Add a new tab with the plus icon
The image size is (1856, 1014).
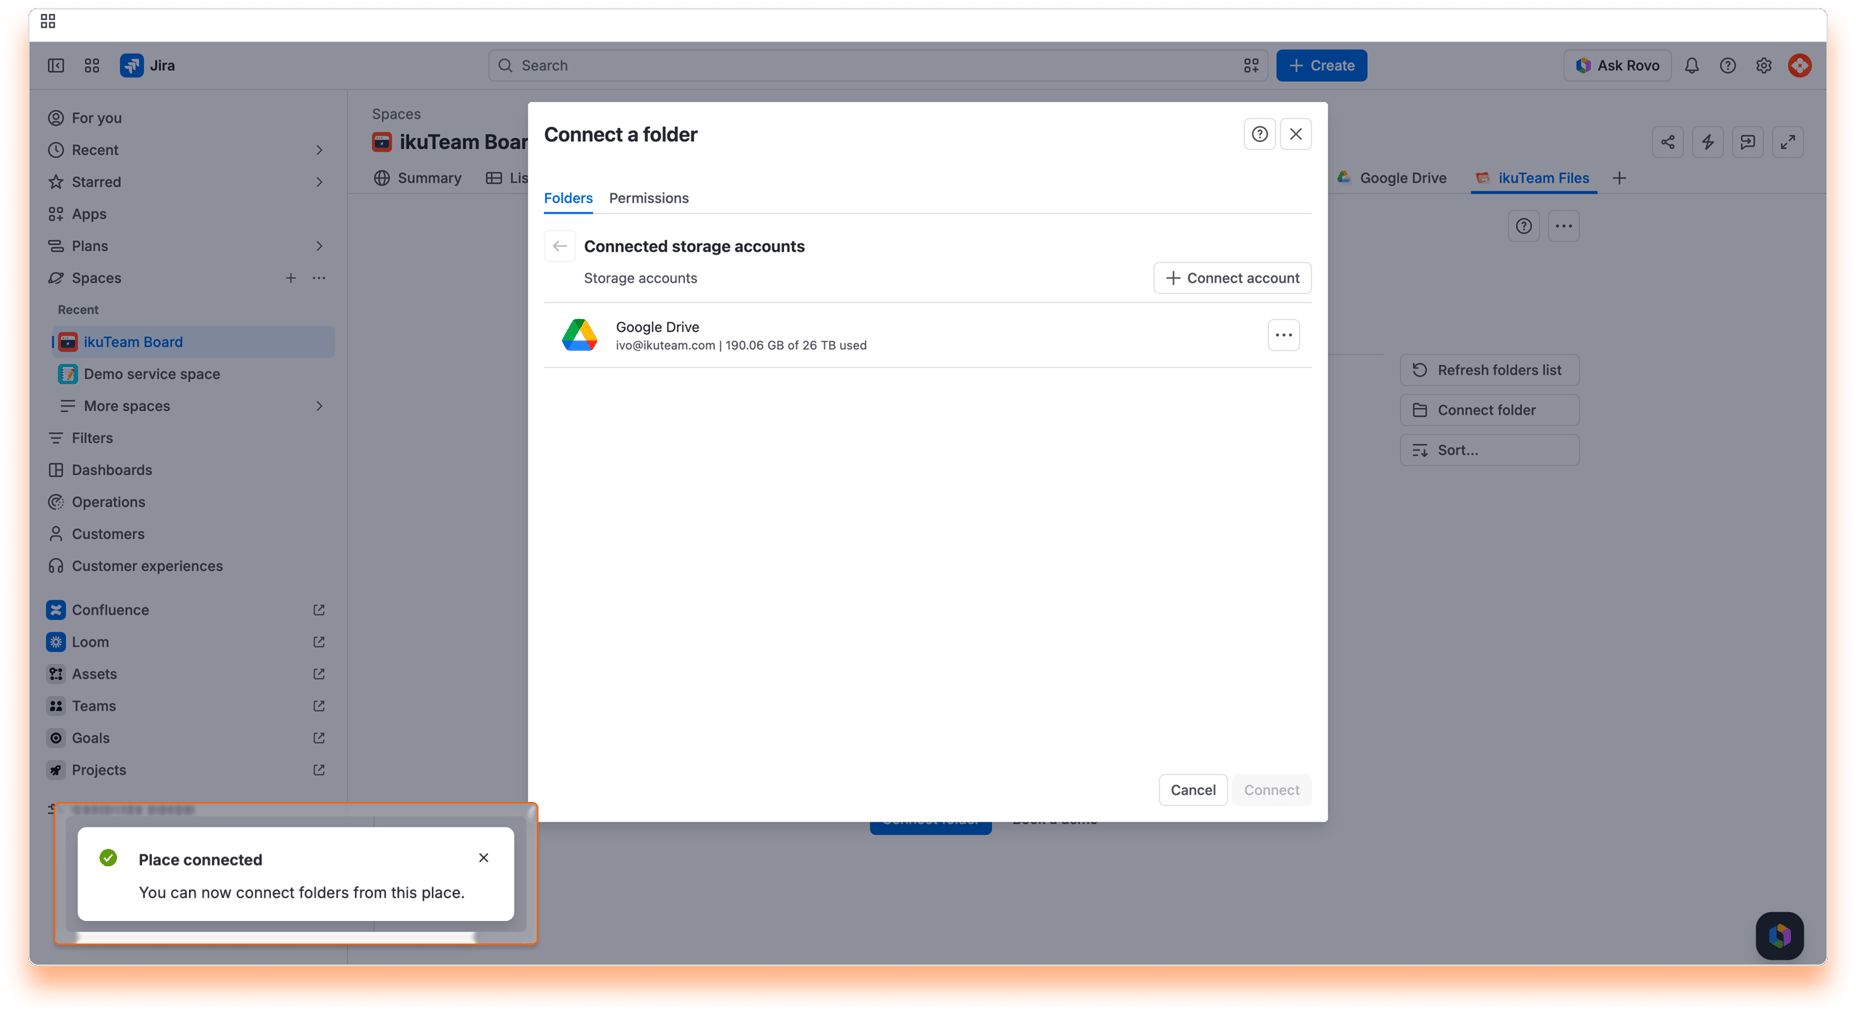click(x=1620, y=178)
